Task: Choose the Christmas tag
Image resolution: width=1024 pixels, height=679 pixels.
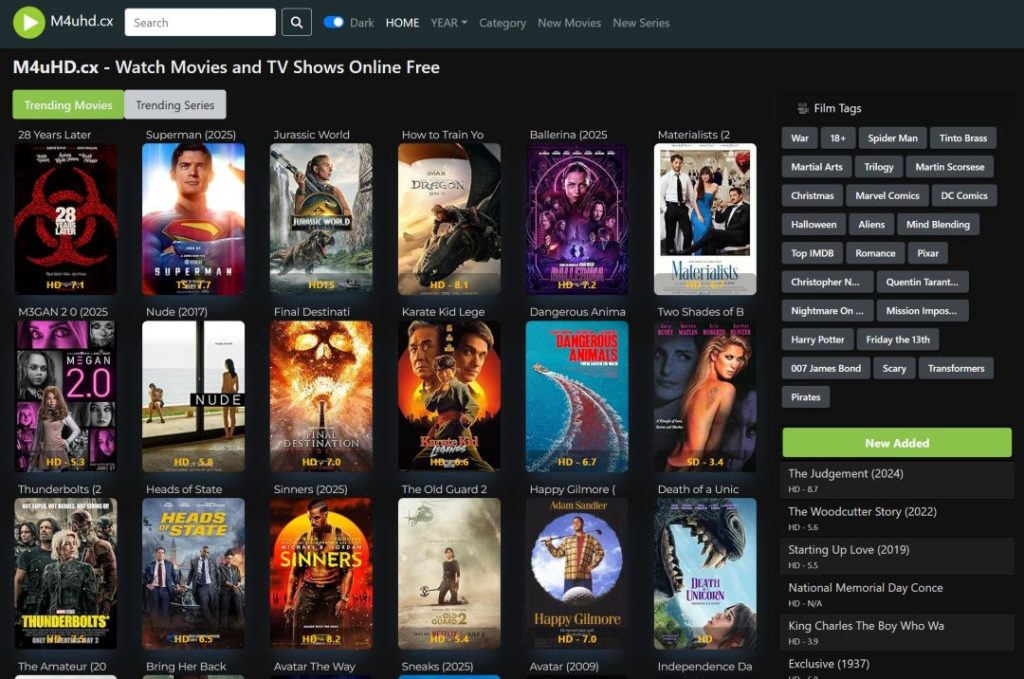Action: (x=812, y=195)
